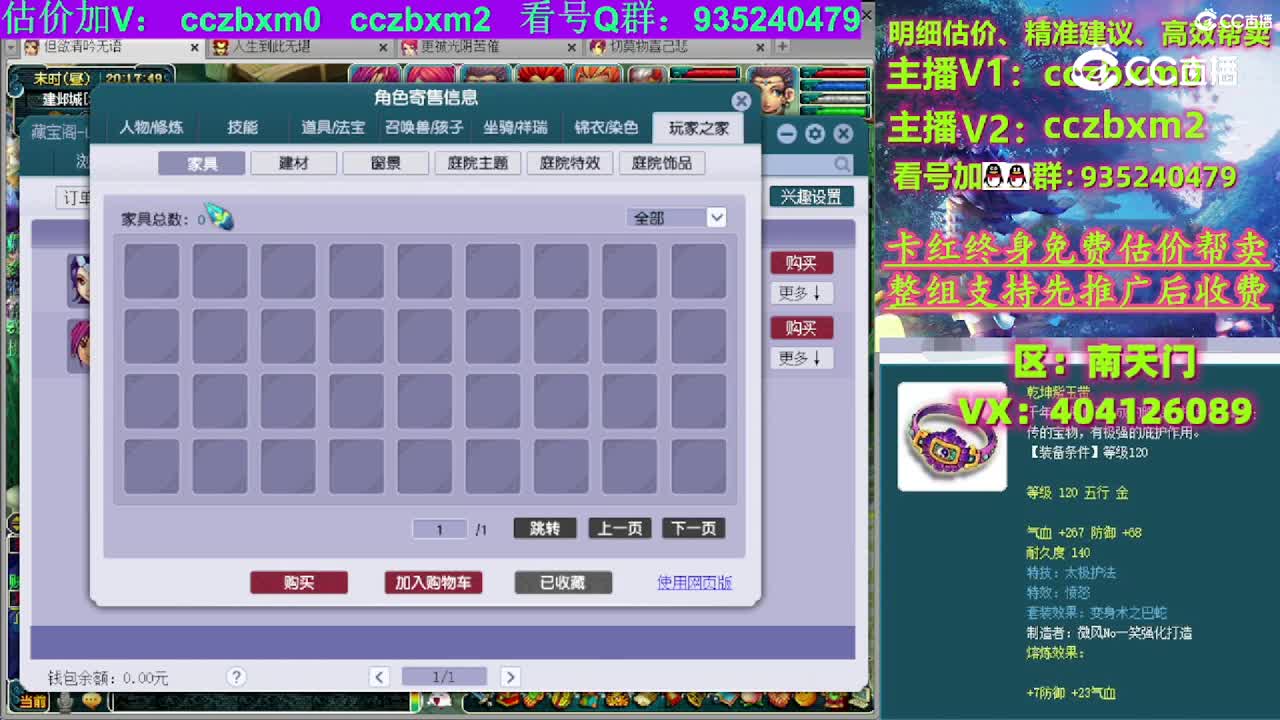The image size is (1280, 720).
Task: Add a new window tab with plus
Action: pos(783,47)
